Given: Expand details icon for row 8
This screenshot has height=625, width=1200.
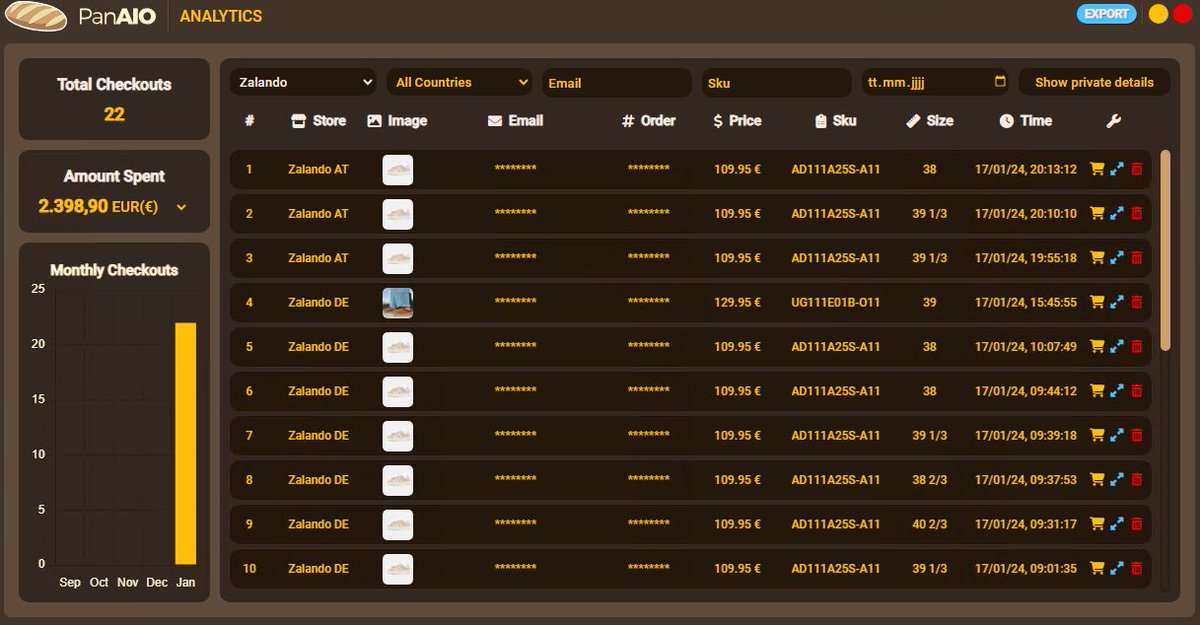Looking at the screenshot, I should (x=1117, y=480).
